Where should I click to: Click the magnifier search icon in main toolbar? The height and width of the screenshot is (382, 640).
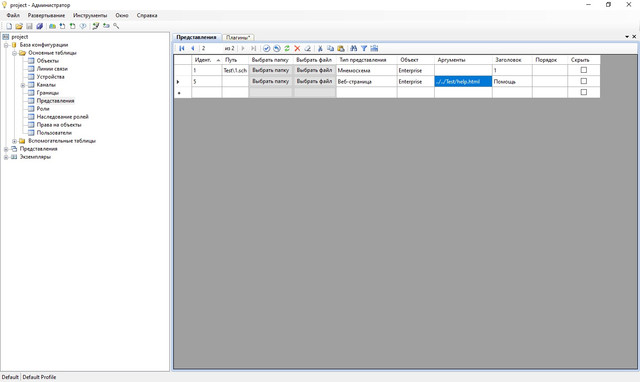pos(116,26)
